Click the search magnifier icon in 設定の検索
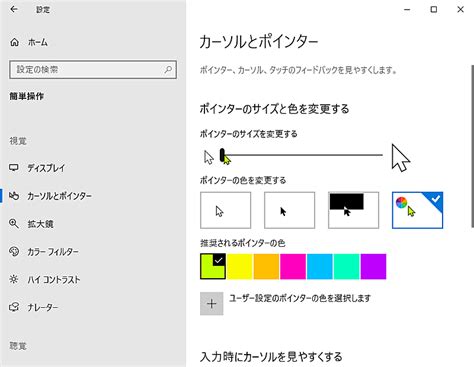The image size is (474, 367). click(x=168, y=69)
